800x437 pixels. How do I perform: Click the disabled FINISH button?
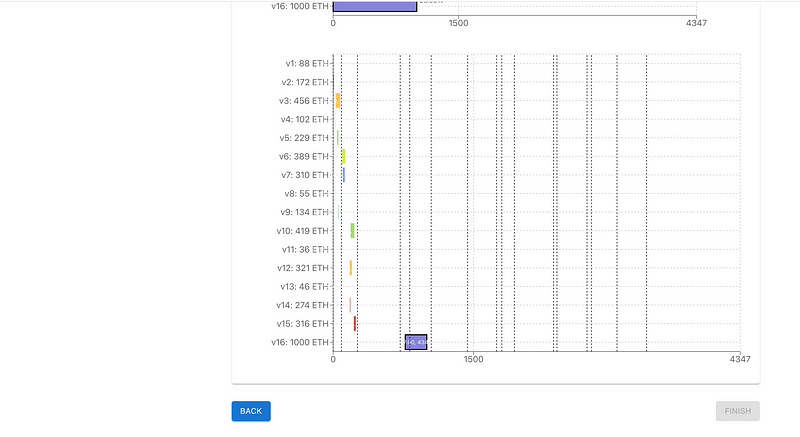(737, 411)
